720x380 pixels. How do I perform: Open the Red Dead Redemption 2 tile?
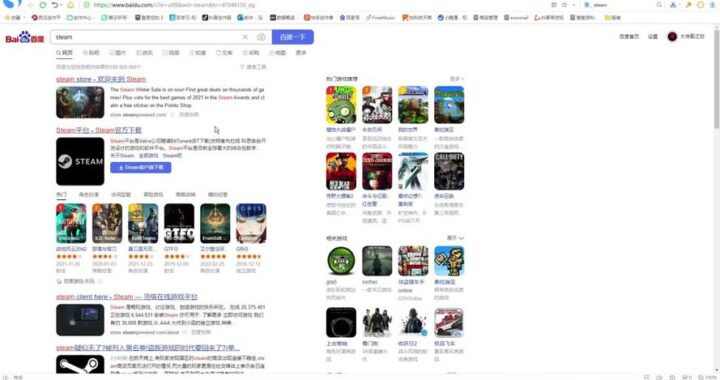click(x=341, y=171)
